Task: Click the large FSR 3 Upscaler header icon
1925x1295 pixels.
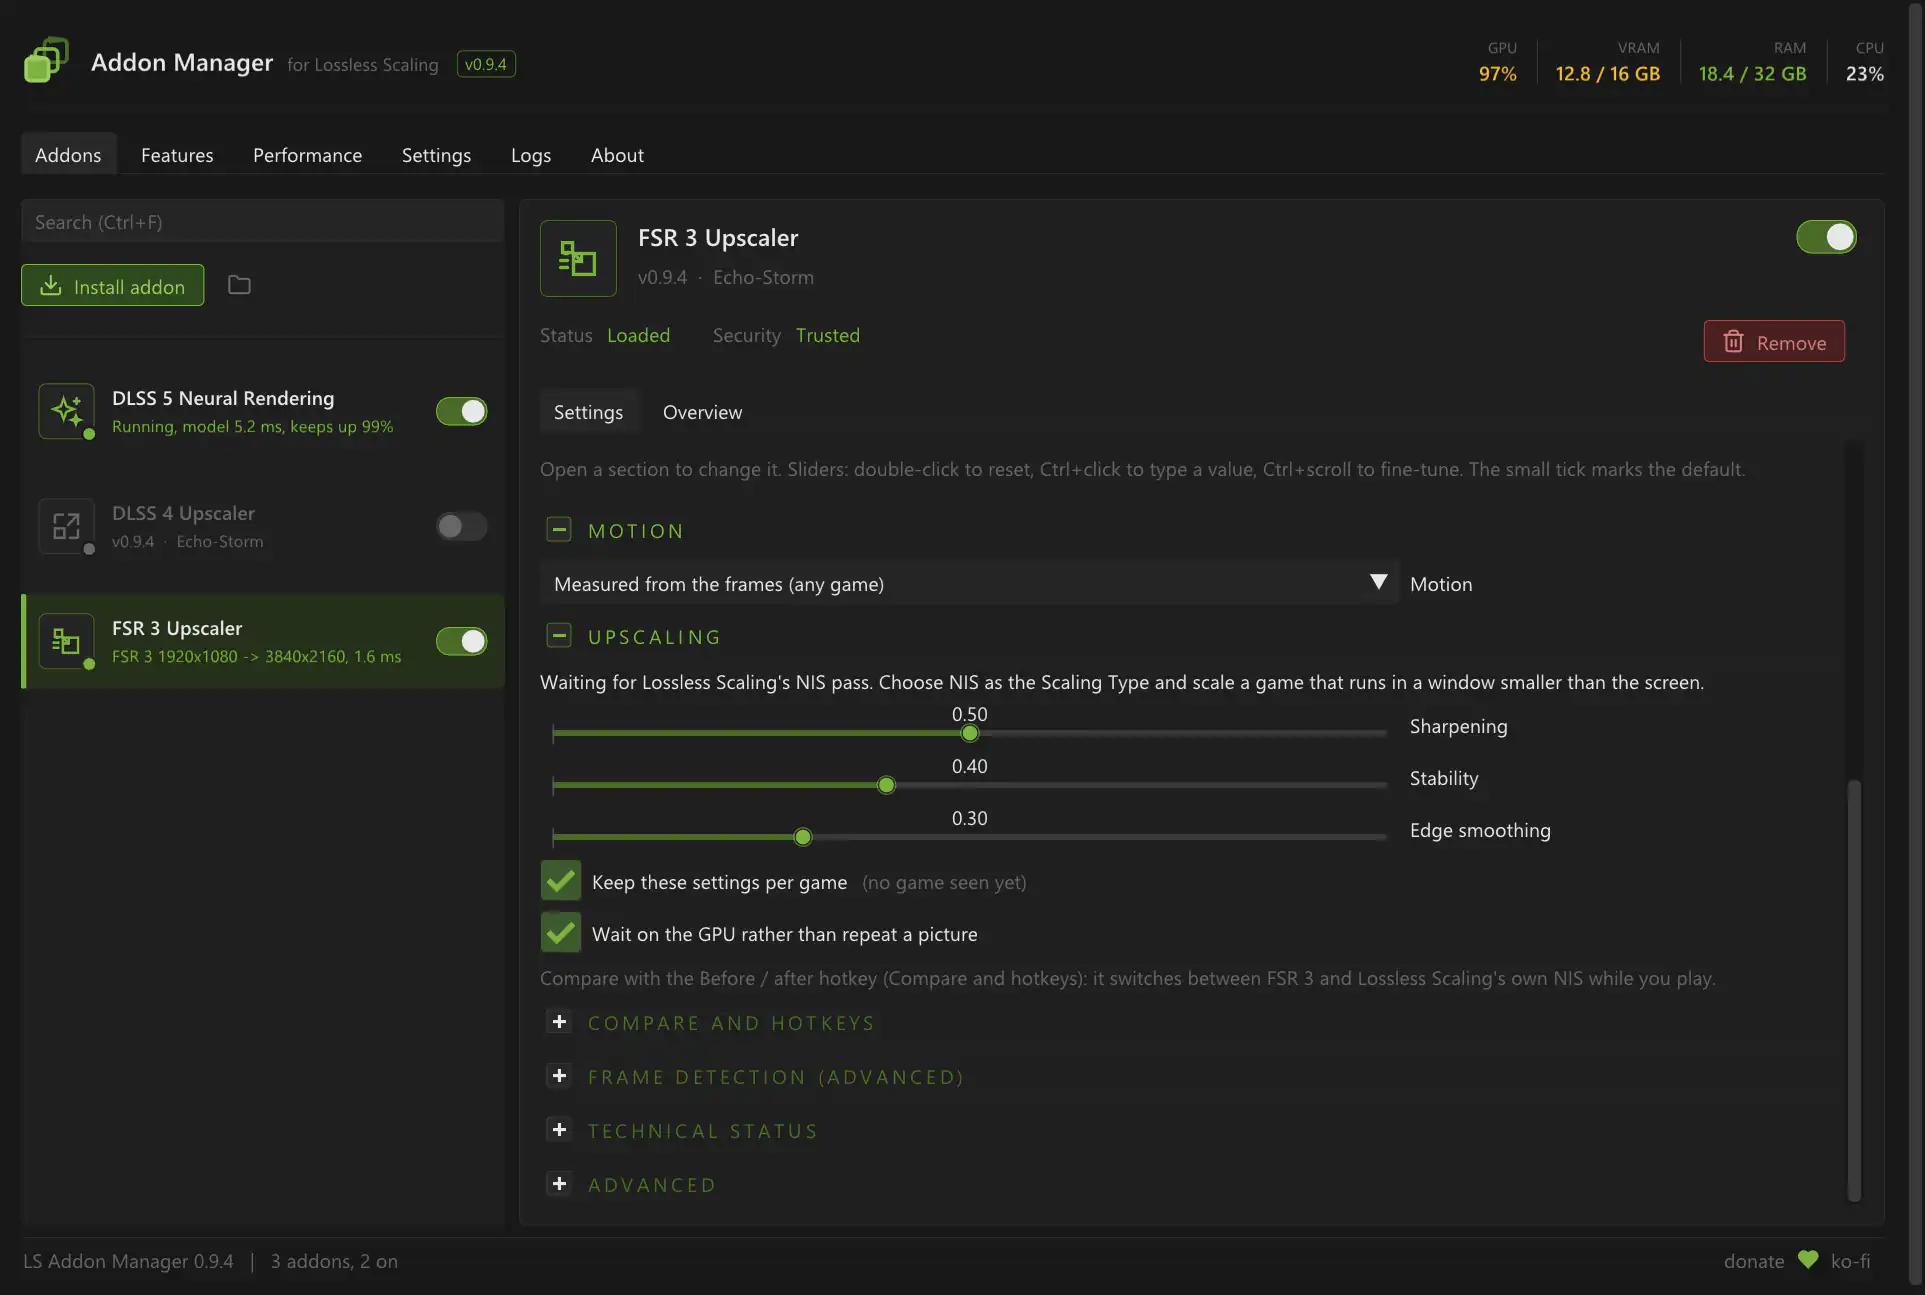Action: tap(578, 258)
